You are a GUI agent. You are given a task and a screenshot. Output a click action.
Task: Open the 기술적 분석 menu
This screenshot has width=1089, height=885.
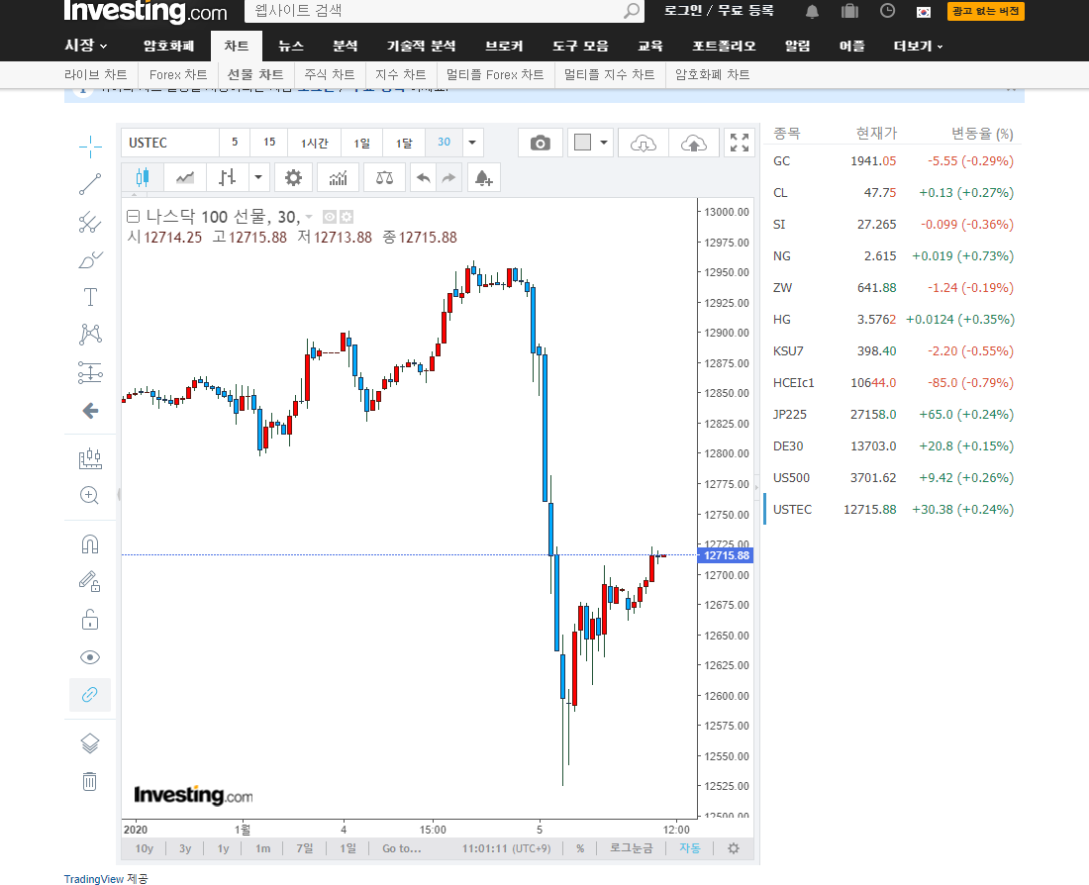tap(421, 46)
